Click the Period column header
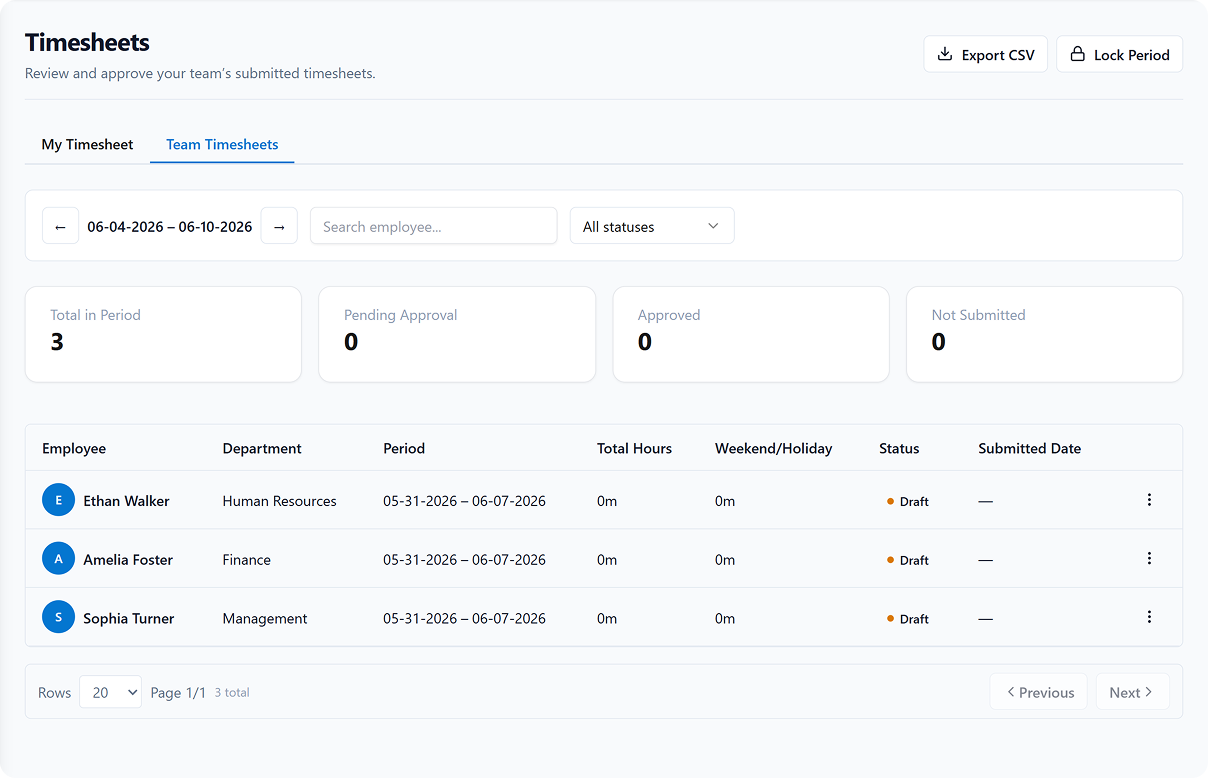1208x778 pixels. coord(404,448)
